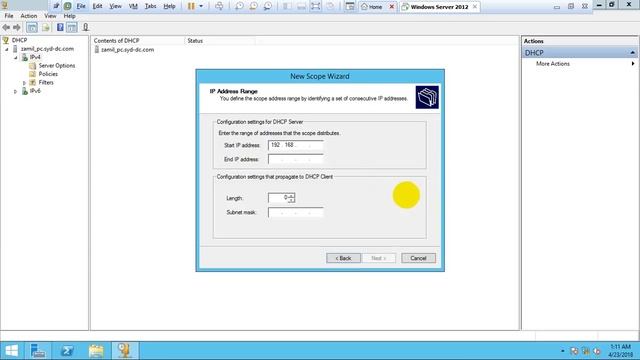The width and height of the screenshot is (640, 360).
Task: Open the VM menu in VMware toolbar
Action: (133, 6)
